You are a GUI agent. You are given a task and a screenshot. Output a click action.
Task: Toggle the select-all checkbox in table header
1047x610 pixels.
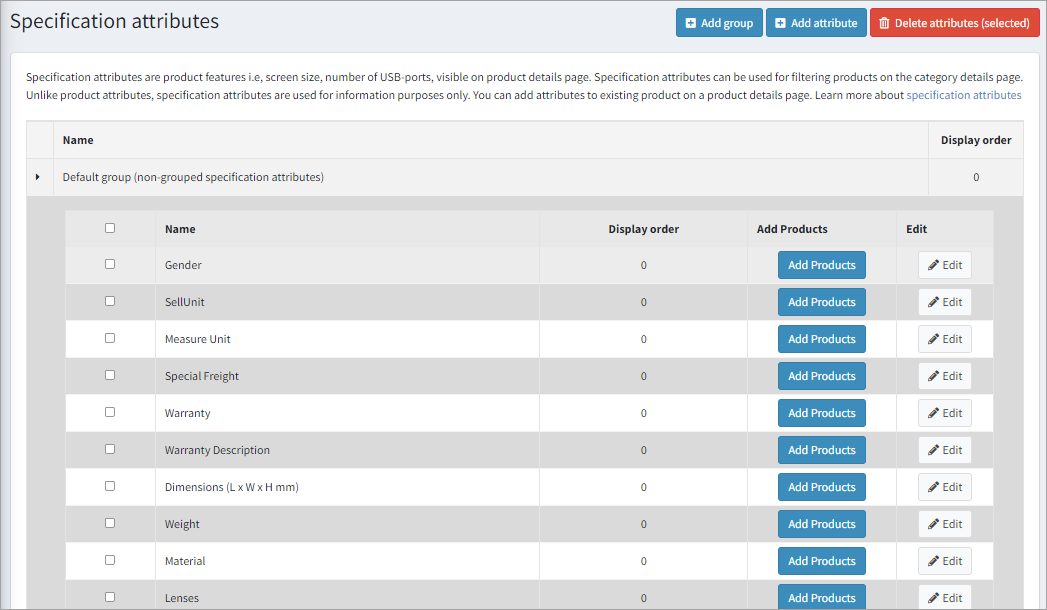[110, 228]
